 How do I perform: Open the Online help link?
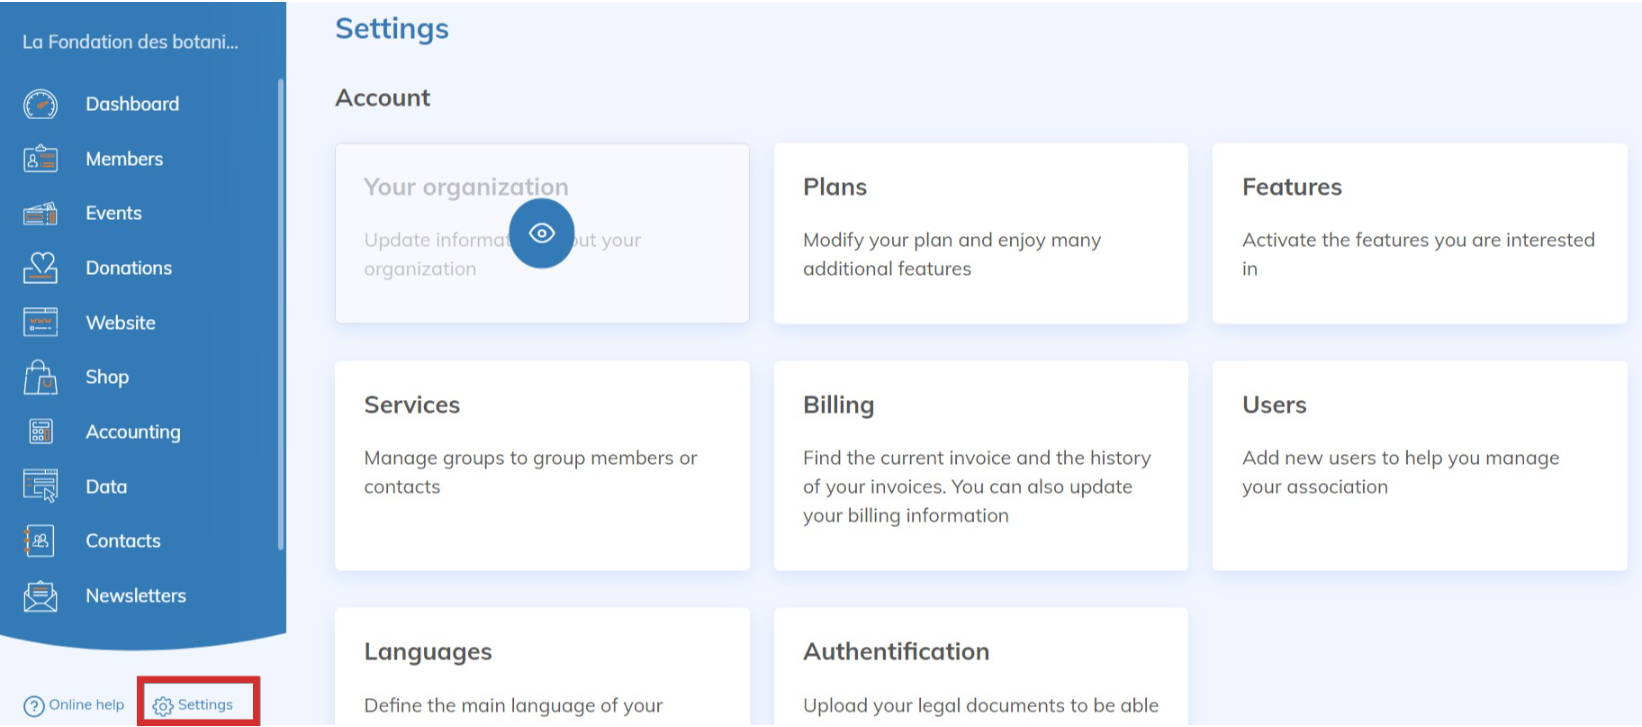75,705
